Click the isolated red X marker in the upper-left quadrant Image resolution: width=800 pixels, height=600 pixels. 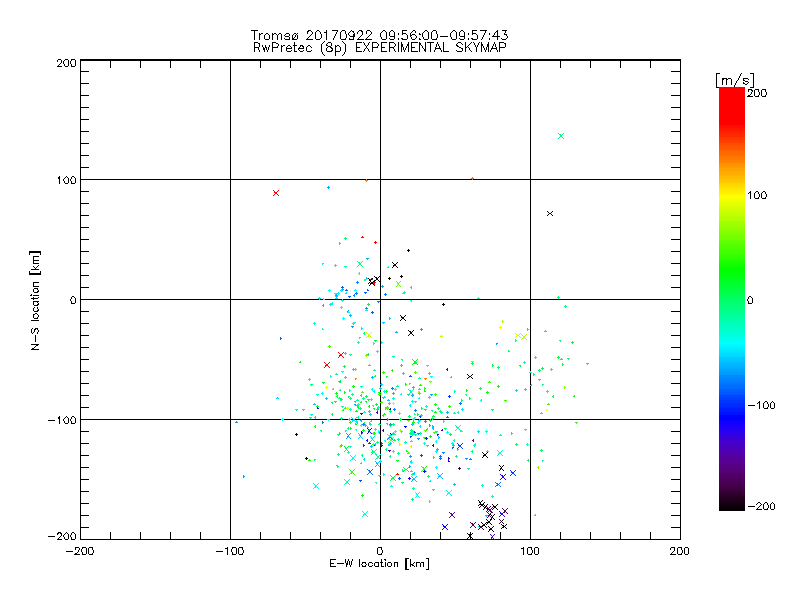276,193
